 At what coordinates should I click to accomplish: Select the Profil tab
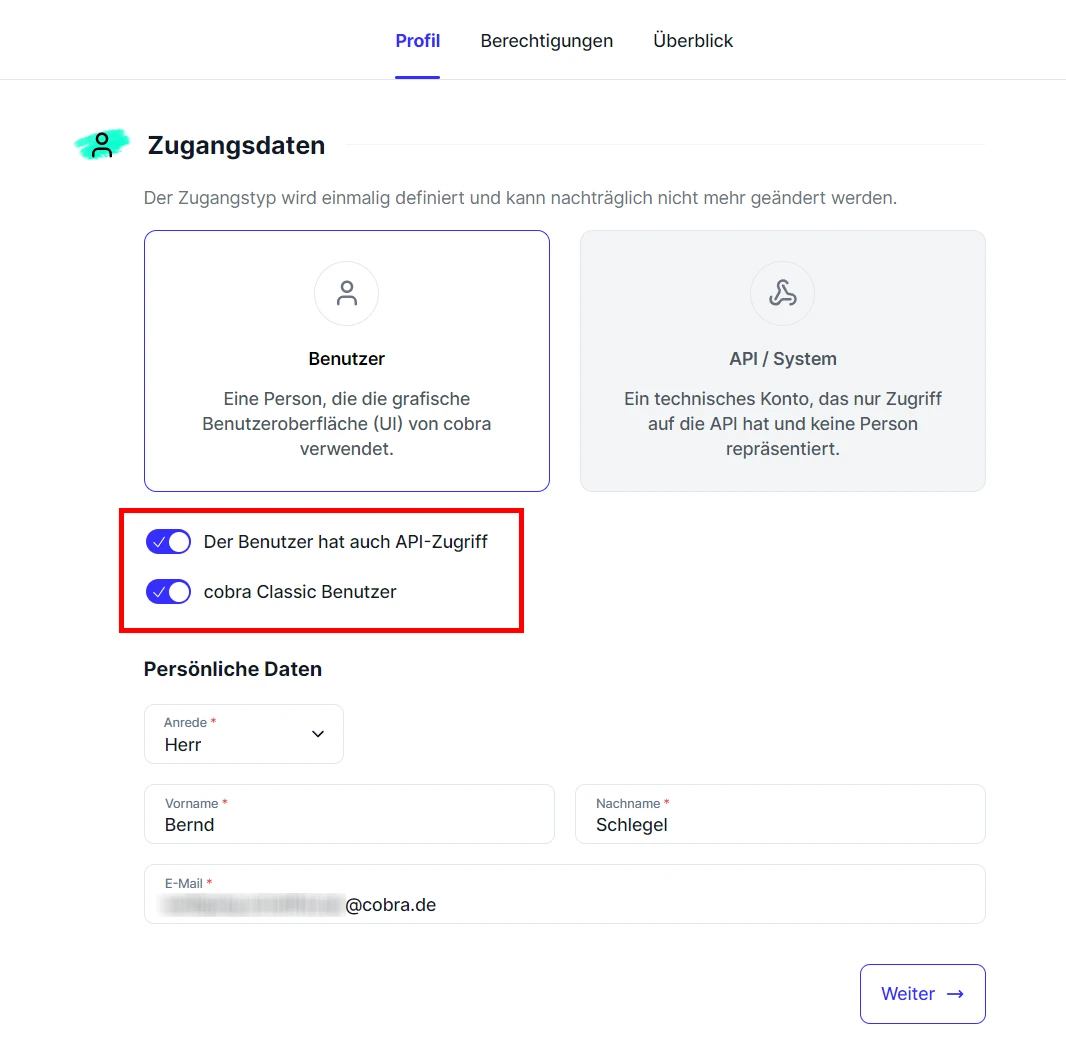[417, 41]
